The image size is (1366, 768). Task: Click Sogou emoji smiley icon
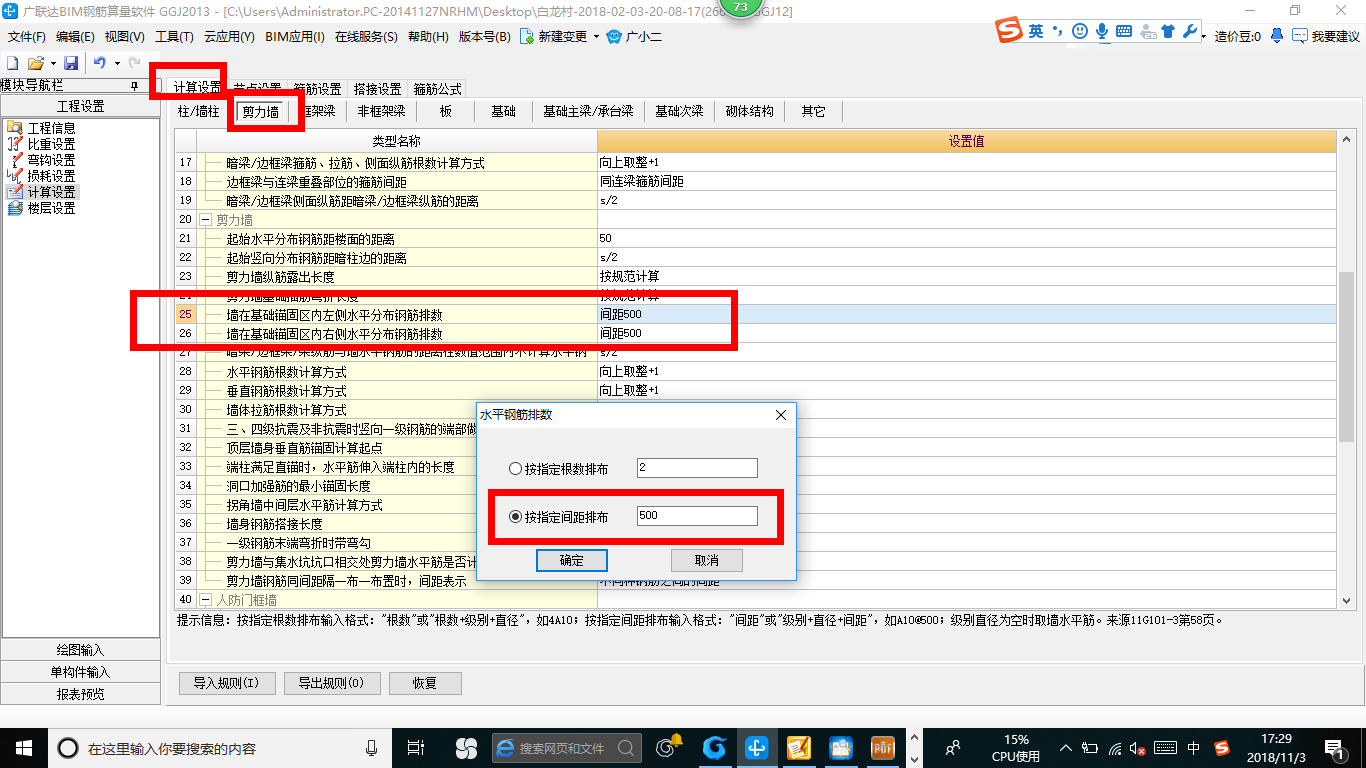(1080, 31)
